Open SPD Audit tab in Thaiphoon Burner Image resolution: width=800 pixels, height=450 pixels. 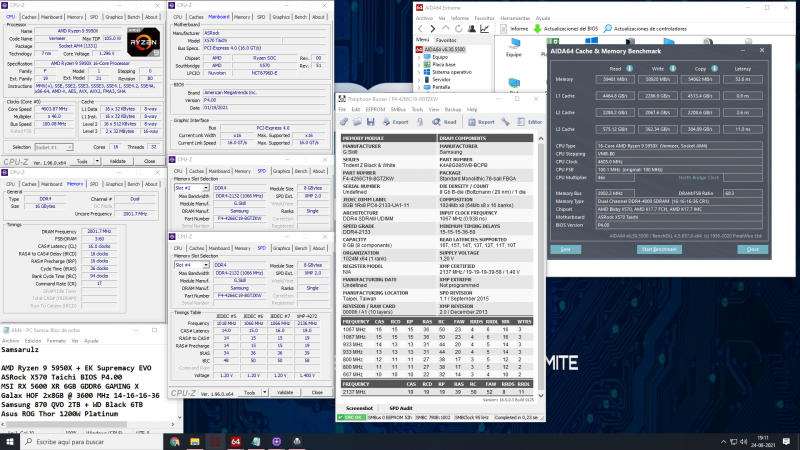click(401, 408)
